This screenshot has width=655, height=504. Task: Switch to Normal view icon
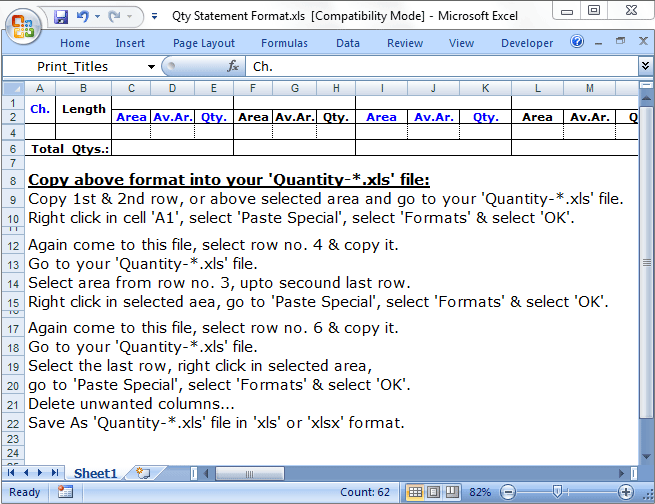415,492
